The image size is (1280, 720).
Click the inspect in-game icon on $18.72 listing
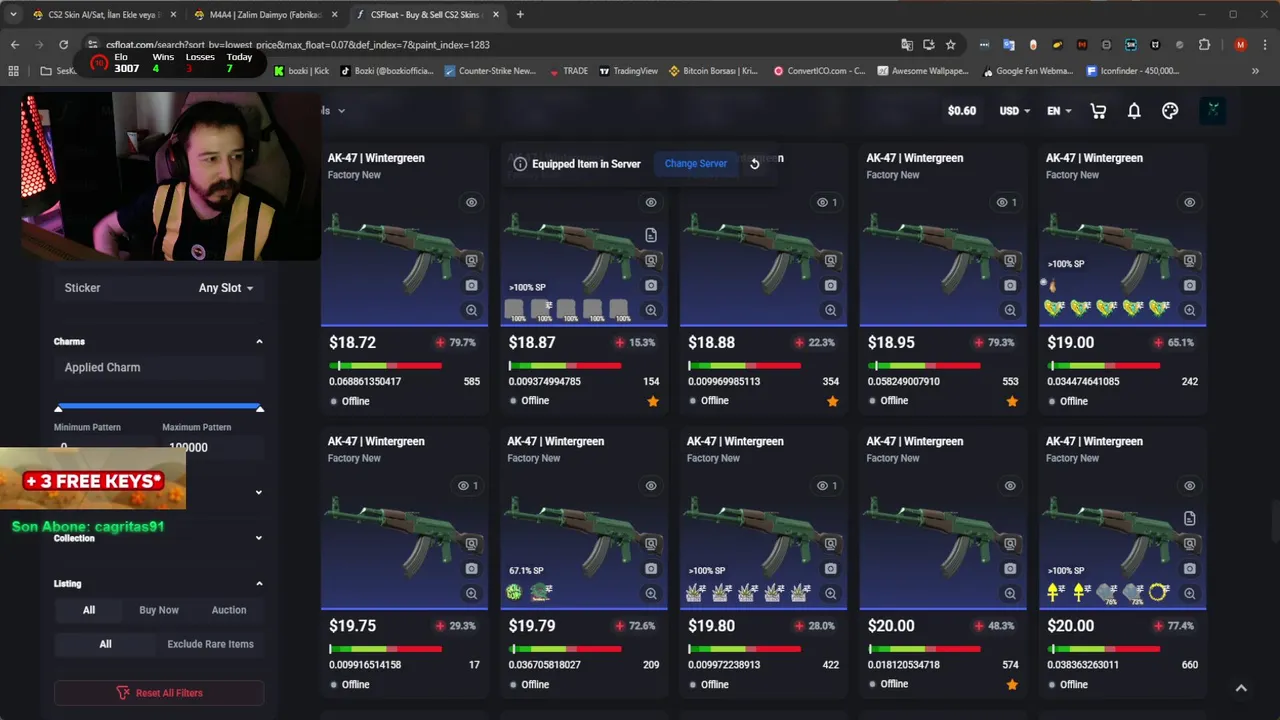[x=471, y=260]
